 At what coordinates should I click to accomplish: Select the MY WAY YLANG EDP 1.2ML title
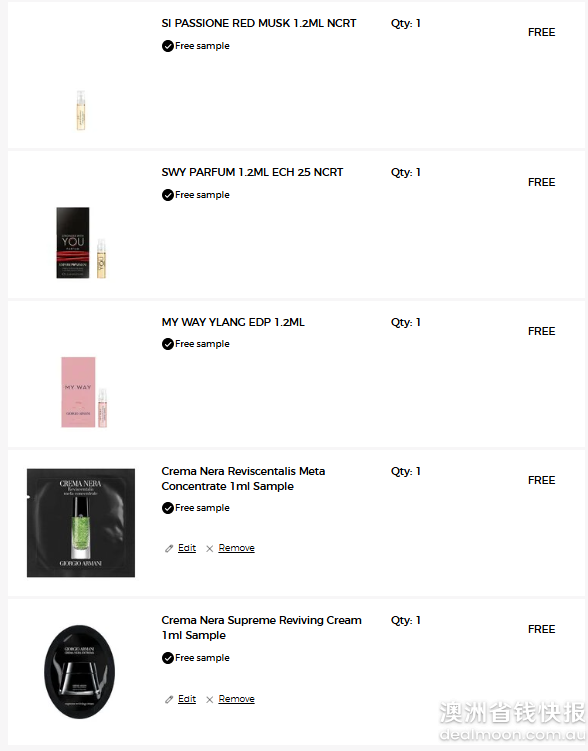(233, 322)
